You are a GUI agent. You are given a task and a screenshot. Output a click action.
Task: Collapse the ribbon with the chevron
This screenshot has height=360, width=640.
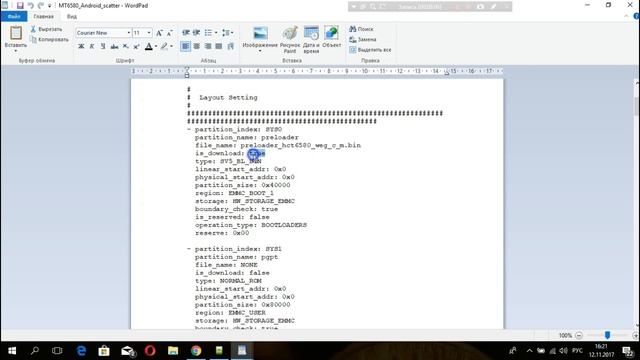626,16
